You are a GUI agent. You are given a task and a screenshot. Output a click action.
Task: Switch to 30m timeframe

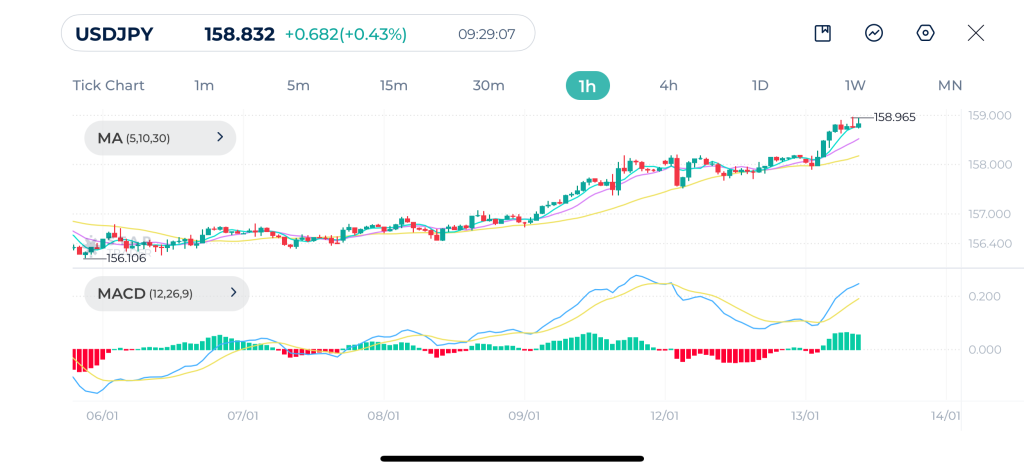coord(488,86)
